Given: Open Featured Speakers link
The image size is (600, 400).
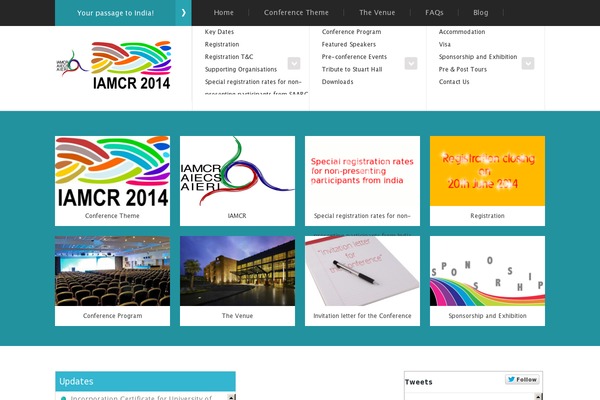Looking at the screenshot, I should [x=349, y=44].
